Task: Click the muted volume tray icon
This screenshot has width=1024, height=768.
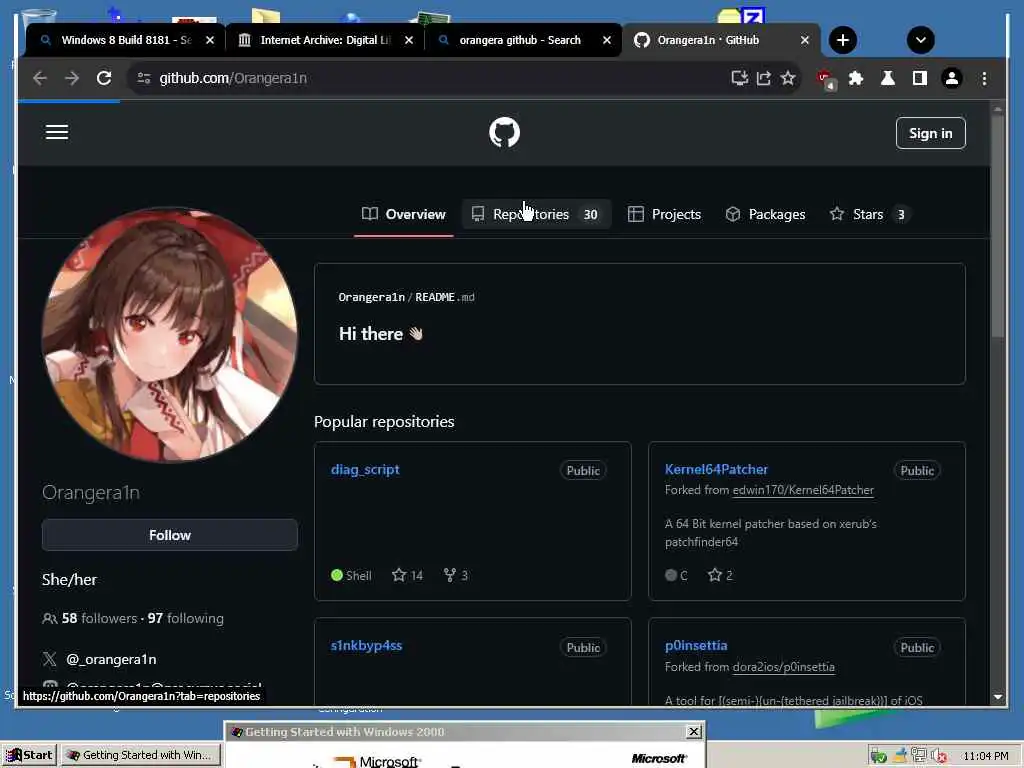Action: [x=939, y=756]
